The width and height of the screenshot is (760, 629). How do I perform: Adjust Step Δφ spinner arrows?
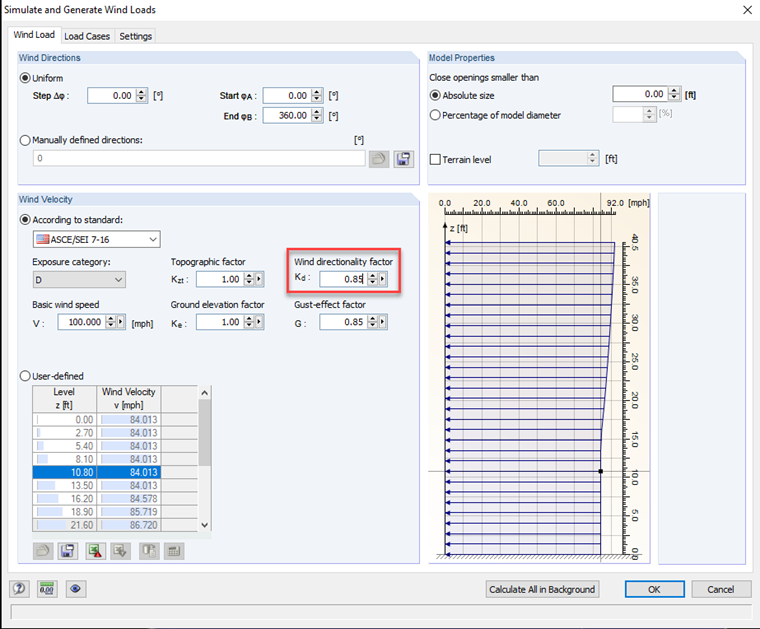[142, 95]
